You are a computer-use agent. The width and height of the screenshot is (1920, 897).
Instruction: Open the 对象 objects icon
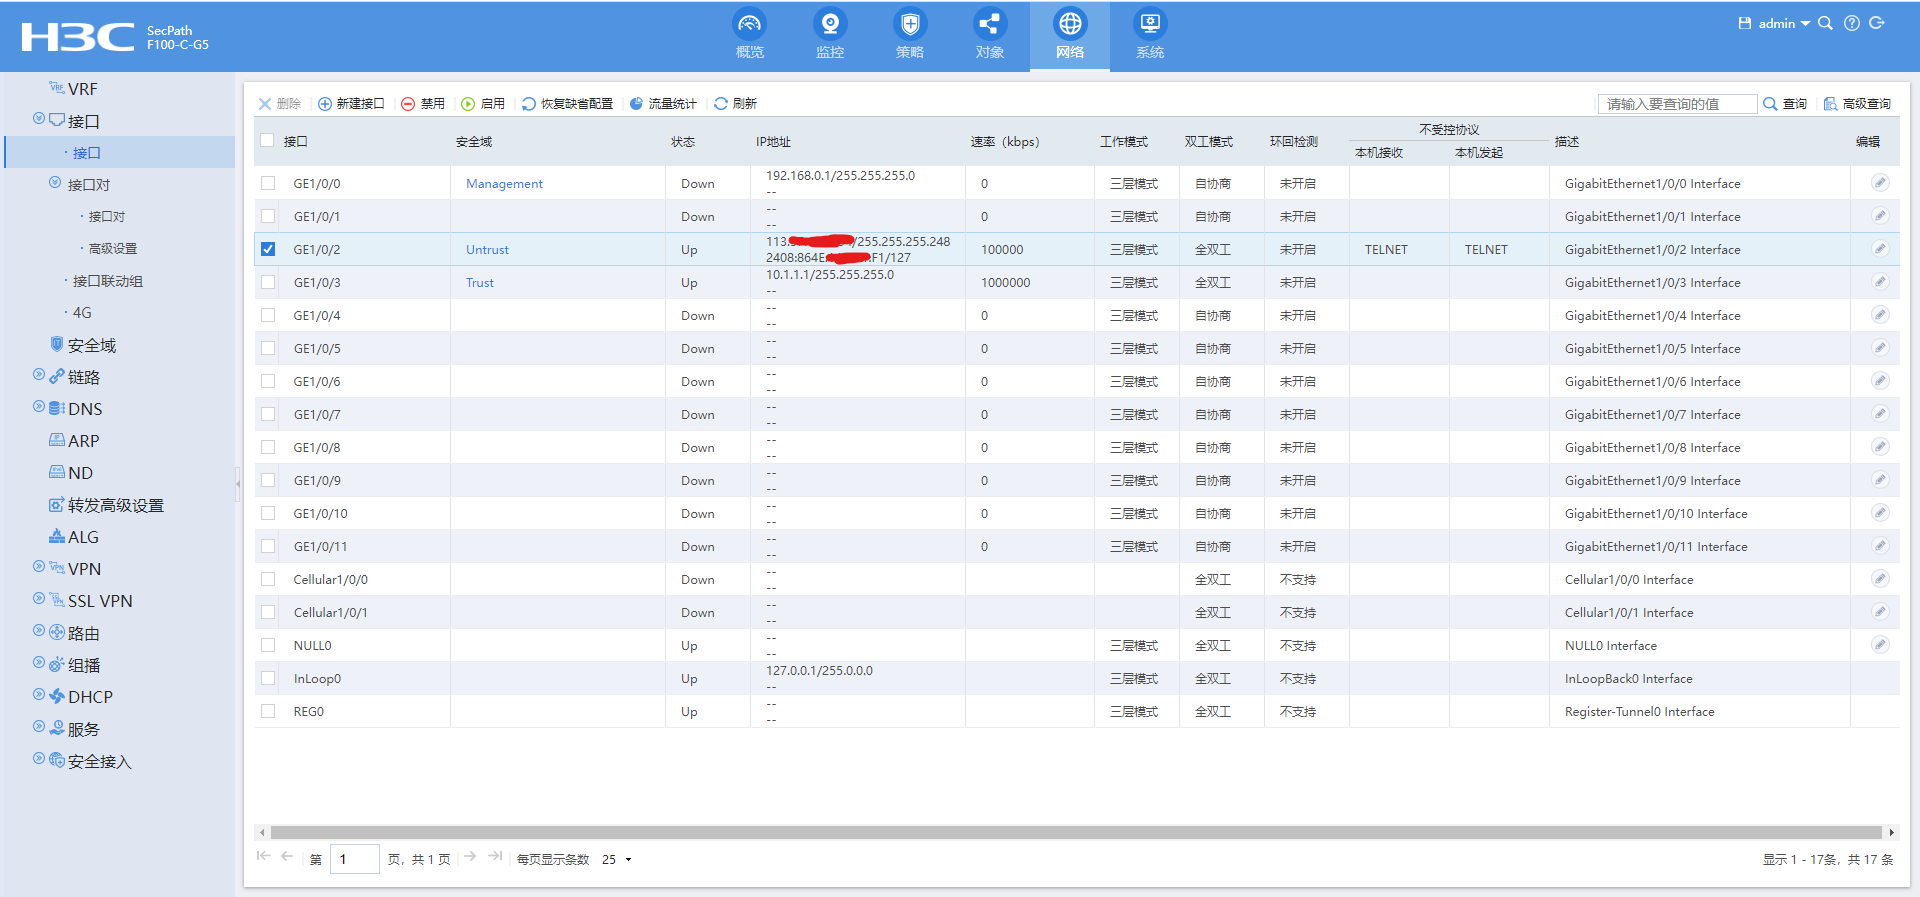tap(990, 23)
